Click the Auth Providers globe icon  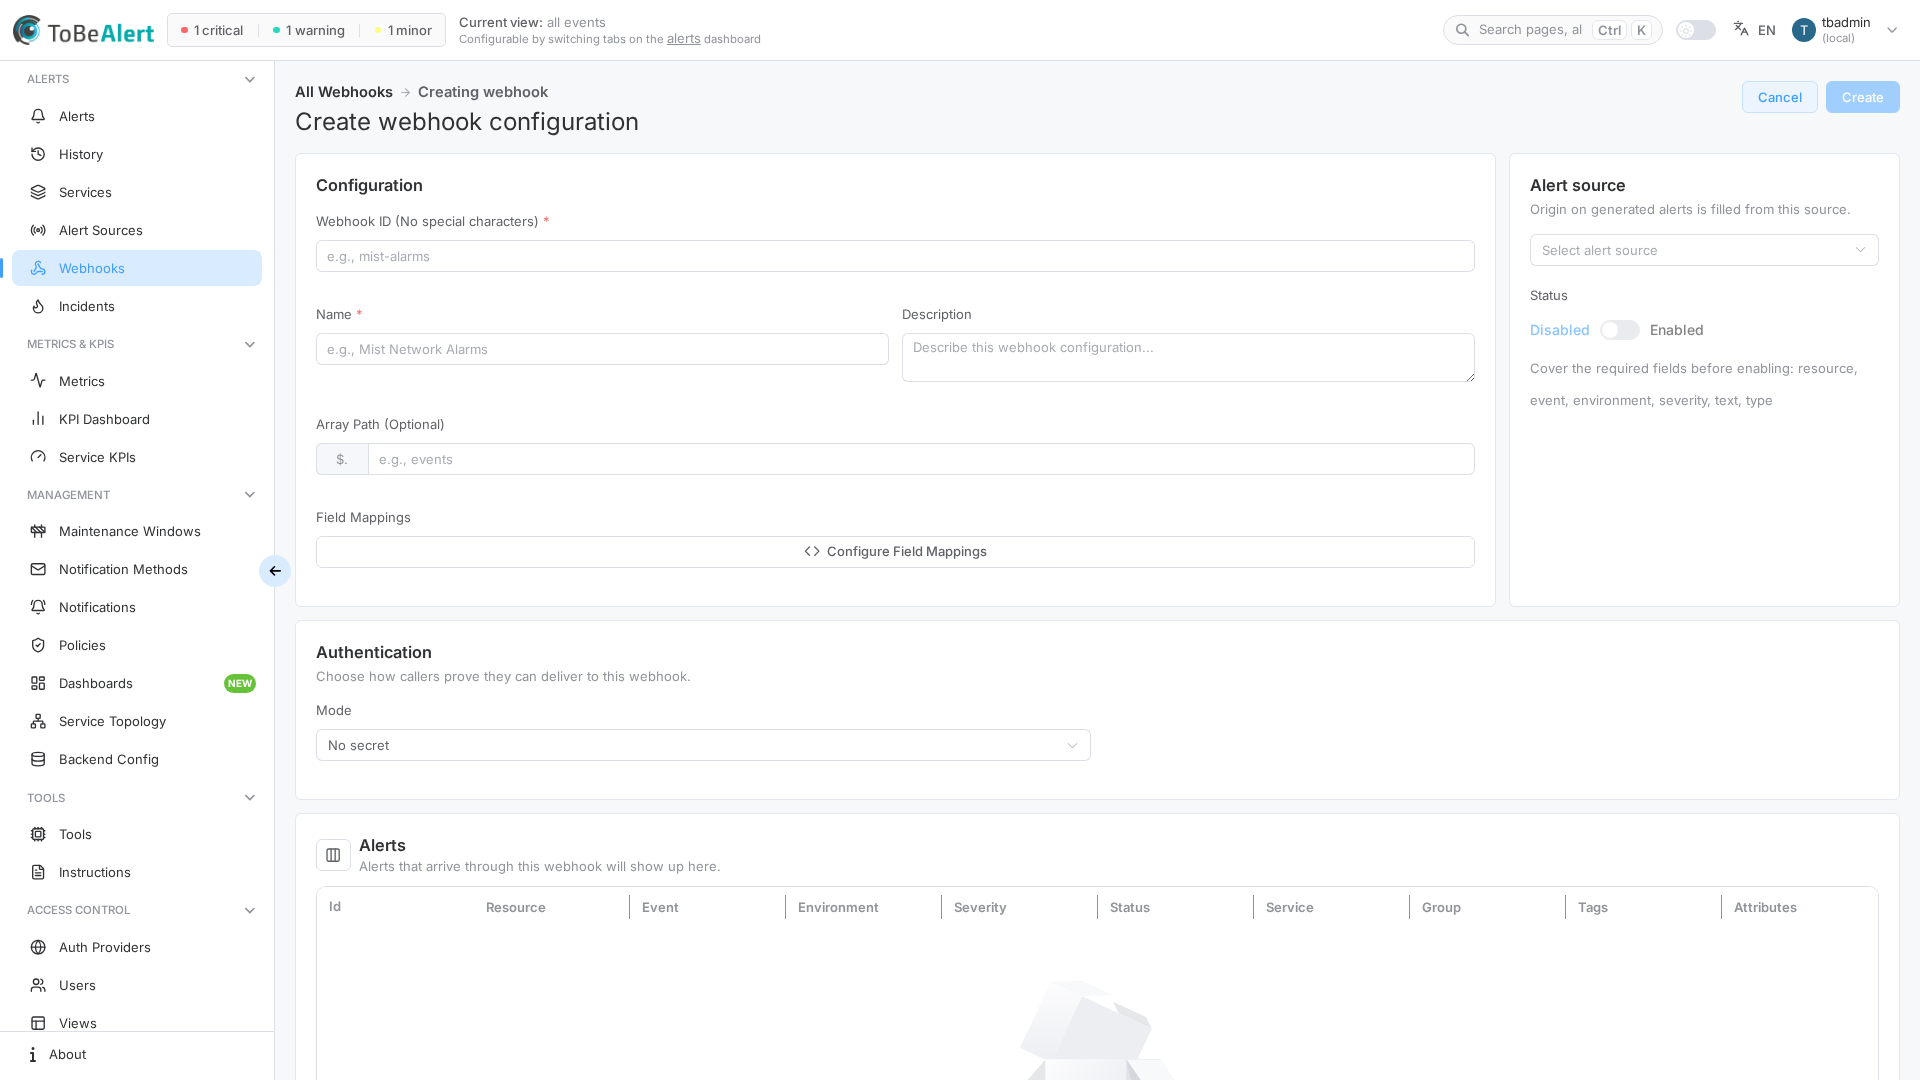point(38,947)
